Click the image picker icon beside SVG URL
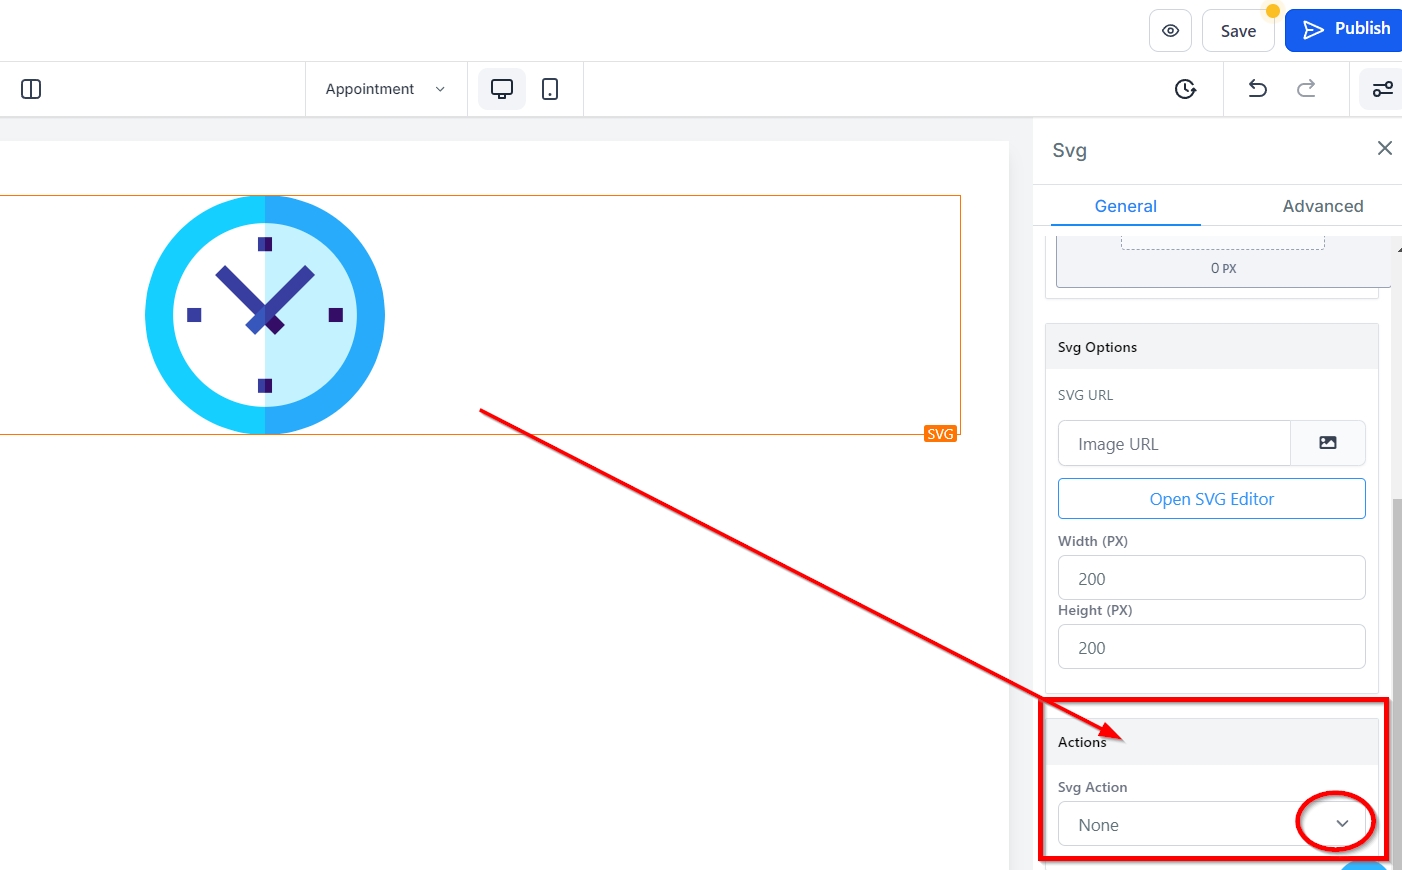The height and width of the screenshot is (870, 1402). pos(1328,443)
